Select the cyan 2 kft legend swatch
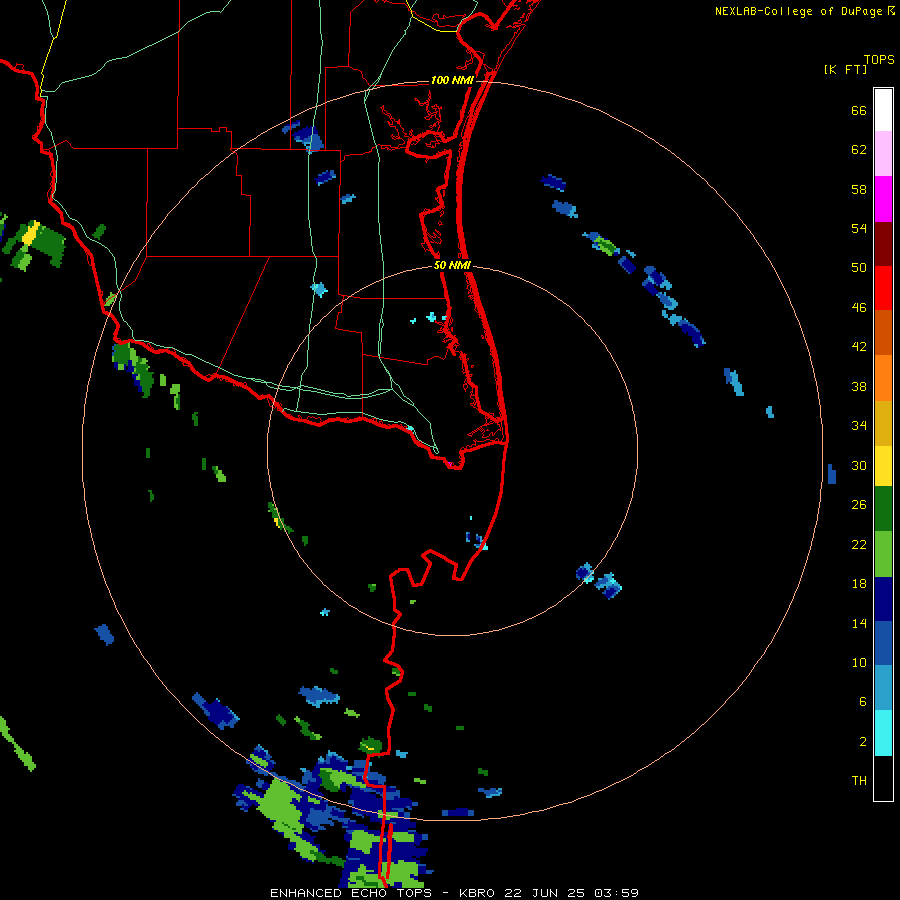The height and width of the screenshot is (900, 900). tap(883, 733)
